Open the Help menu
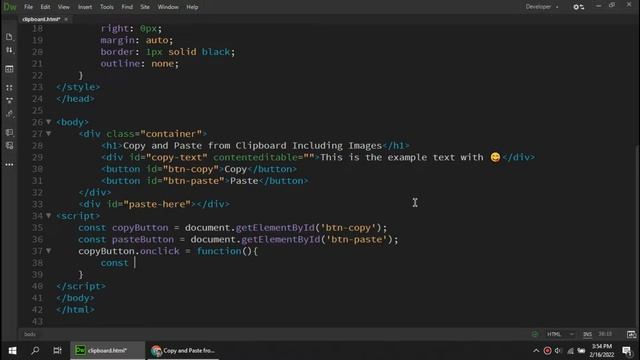This screenshot has height=360, width=640. pos(192,7)
